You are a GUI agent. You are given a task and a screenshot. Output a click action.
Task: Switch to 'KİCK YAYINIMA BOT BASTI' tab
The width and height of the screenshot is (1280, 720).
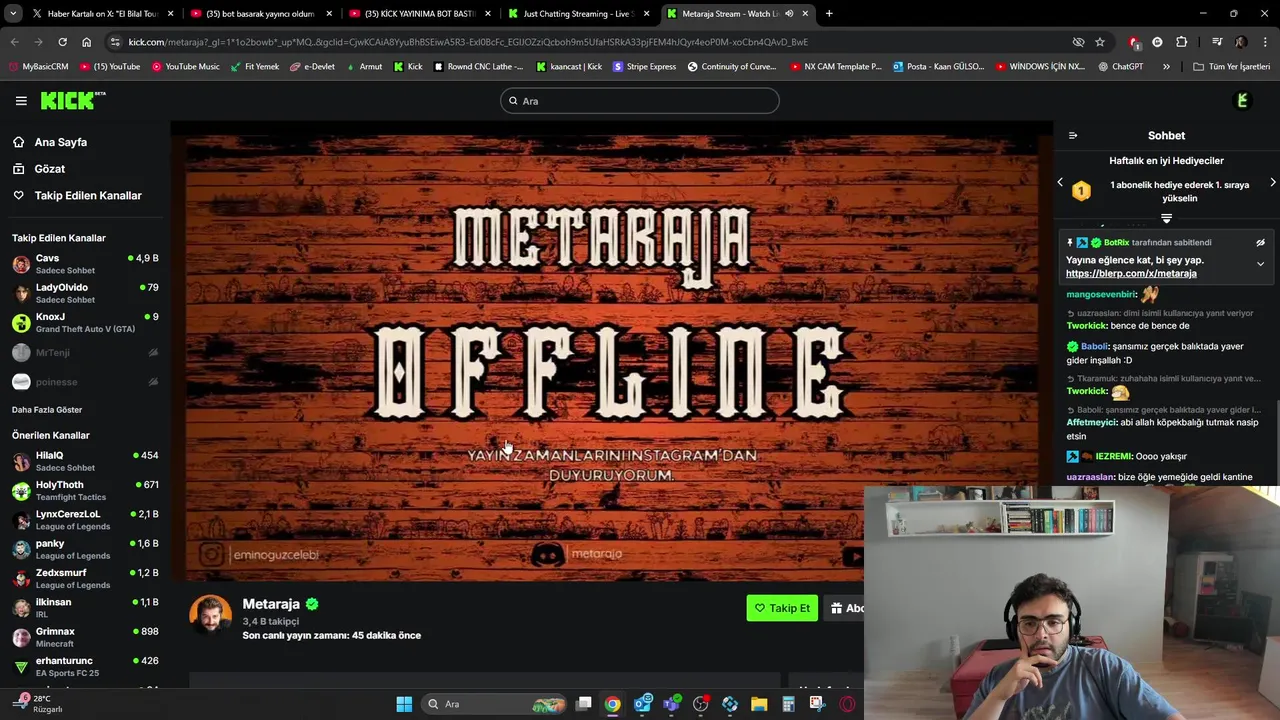[418, 14]
